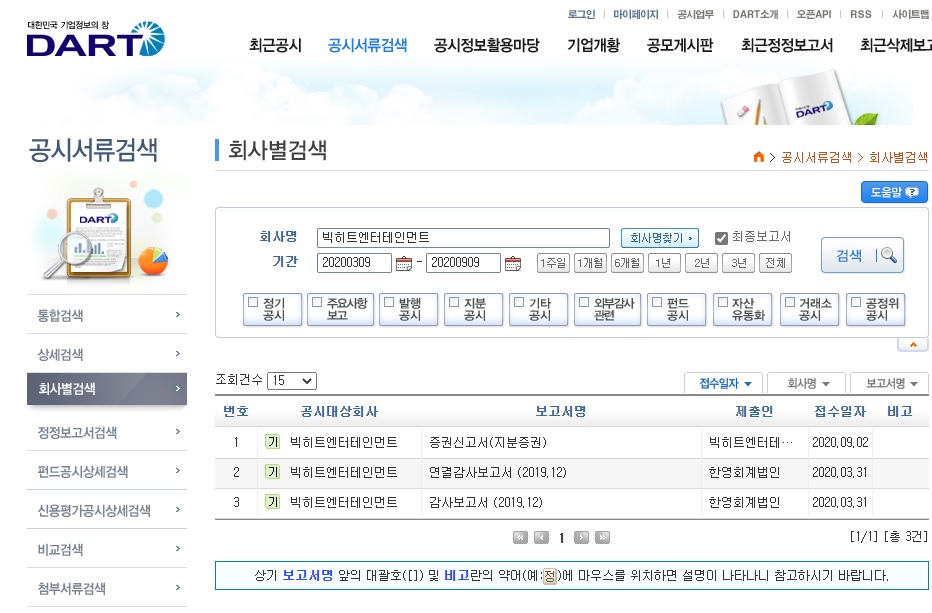Click the start date field 20200309
The width and height of the screenshot is (932, 613).
354,263
